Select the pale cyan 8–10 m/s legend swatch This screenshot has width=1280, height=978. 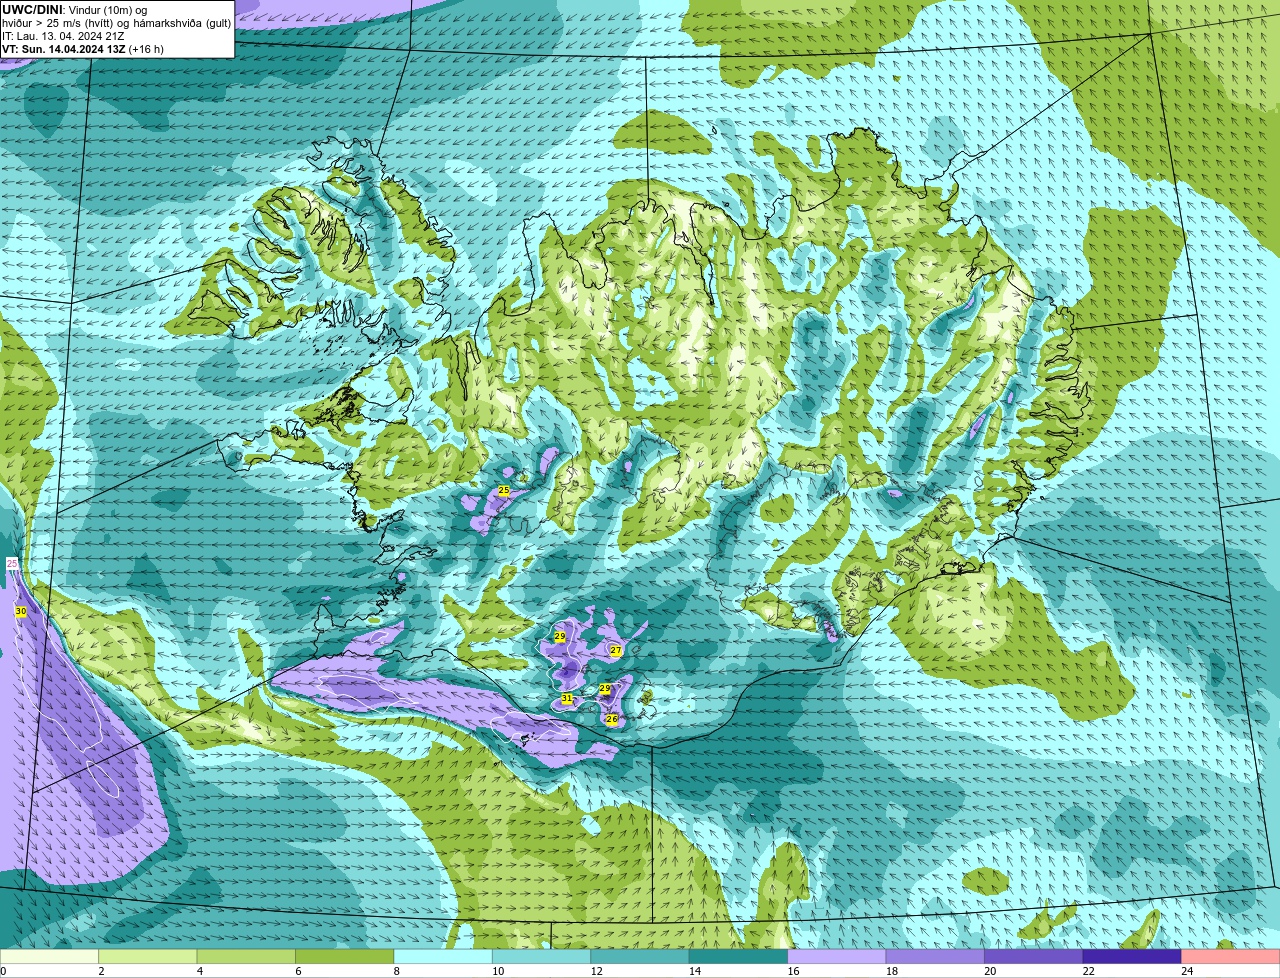(443, 957)
